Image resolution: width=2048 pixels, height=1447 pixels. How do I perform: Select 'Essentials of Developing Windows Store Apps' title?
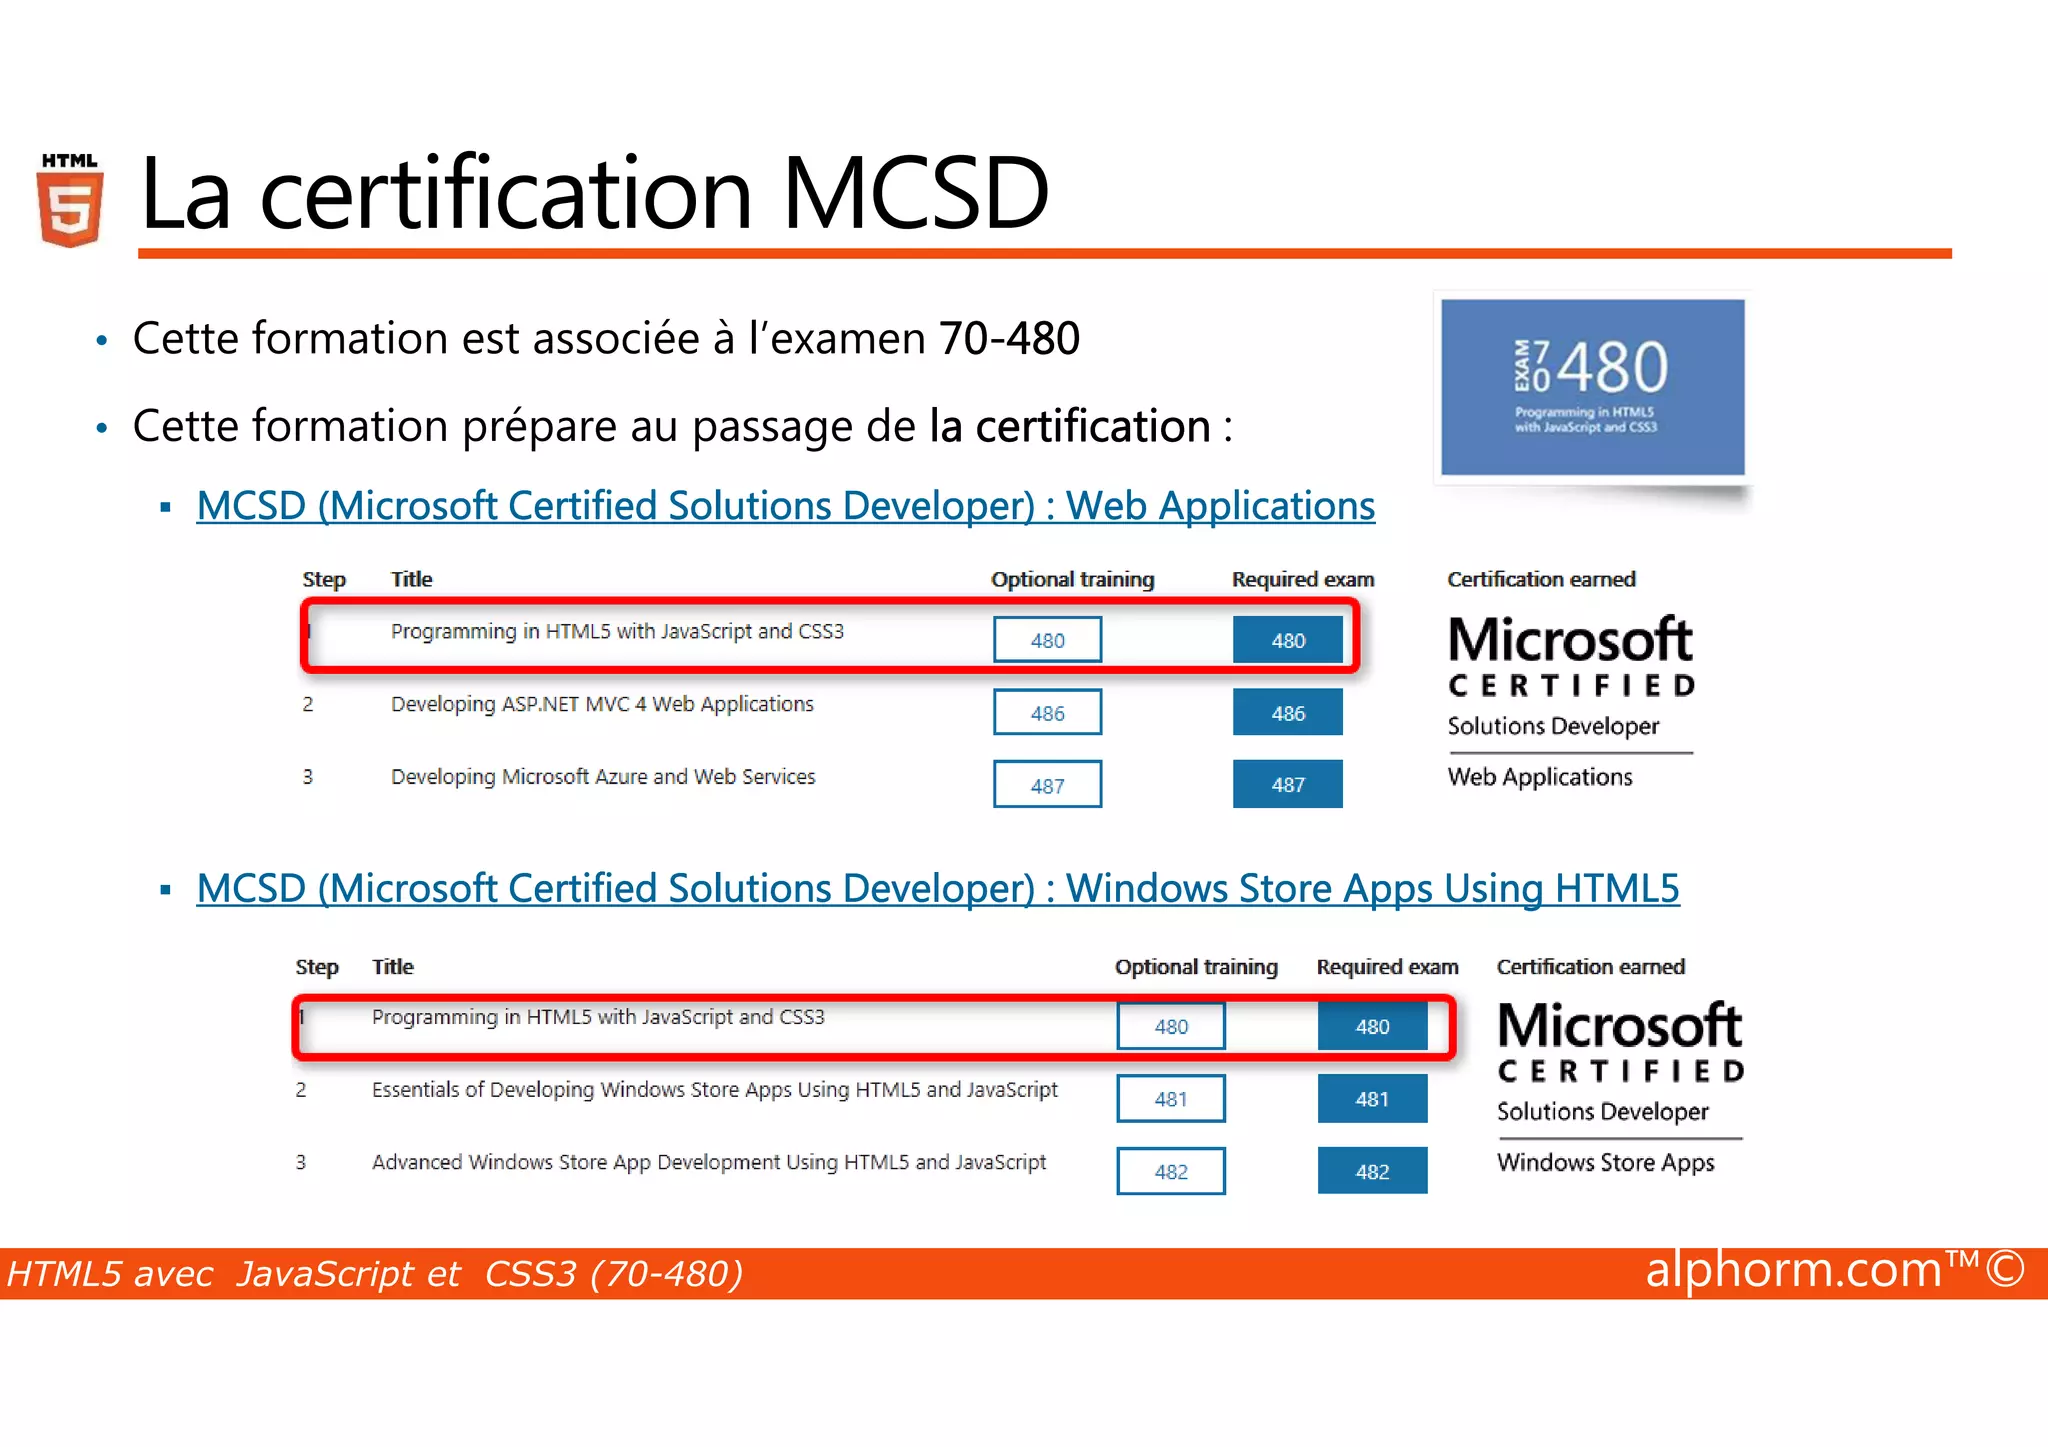715,1090
